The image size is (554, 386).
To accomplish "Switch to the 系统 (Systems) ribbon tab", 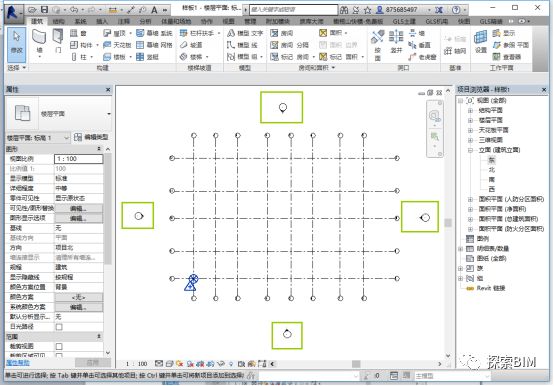I will (81, 22).
